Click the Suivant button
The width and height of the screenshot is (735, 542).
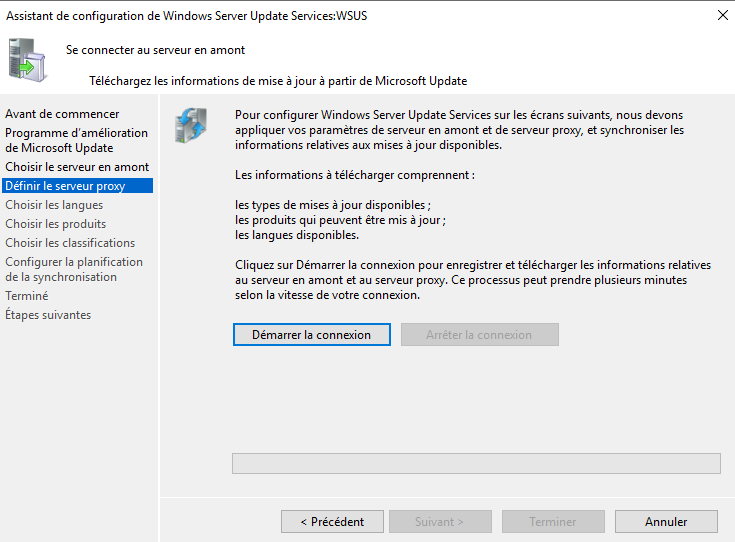pyautogui.click(x=440, y=521)
